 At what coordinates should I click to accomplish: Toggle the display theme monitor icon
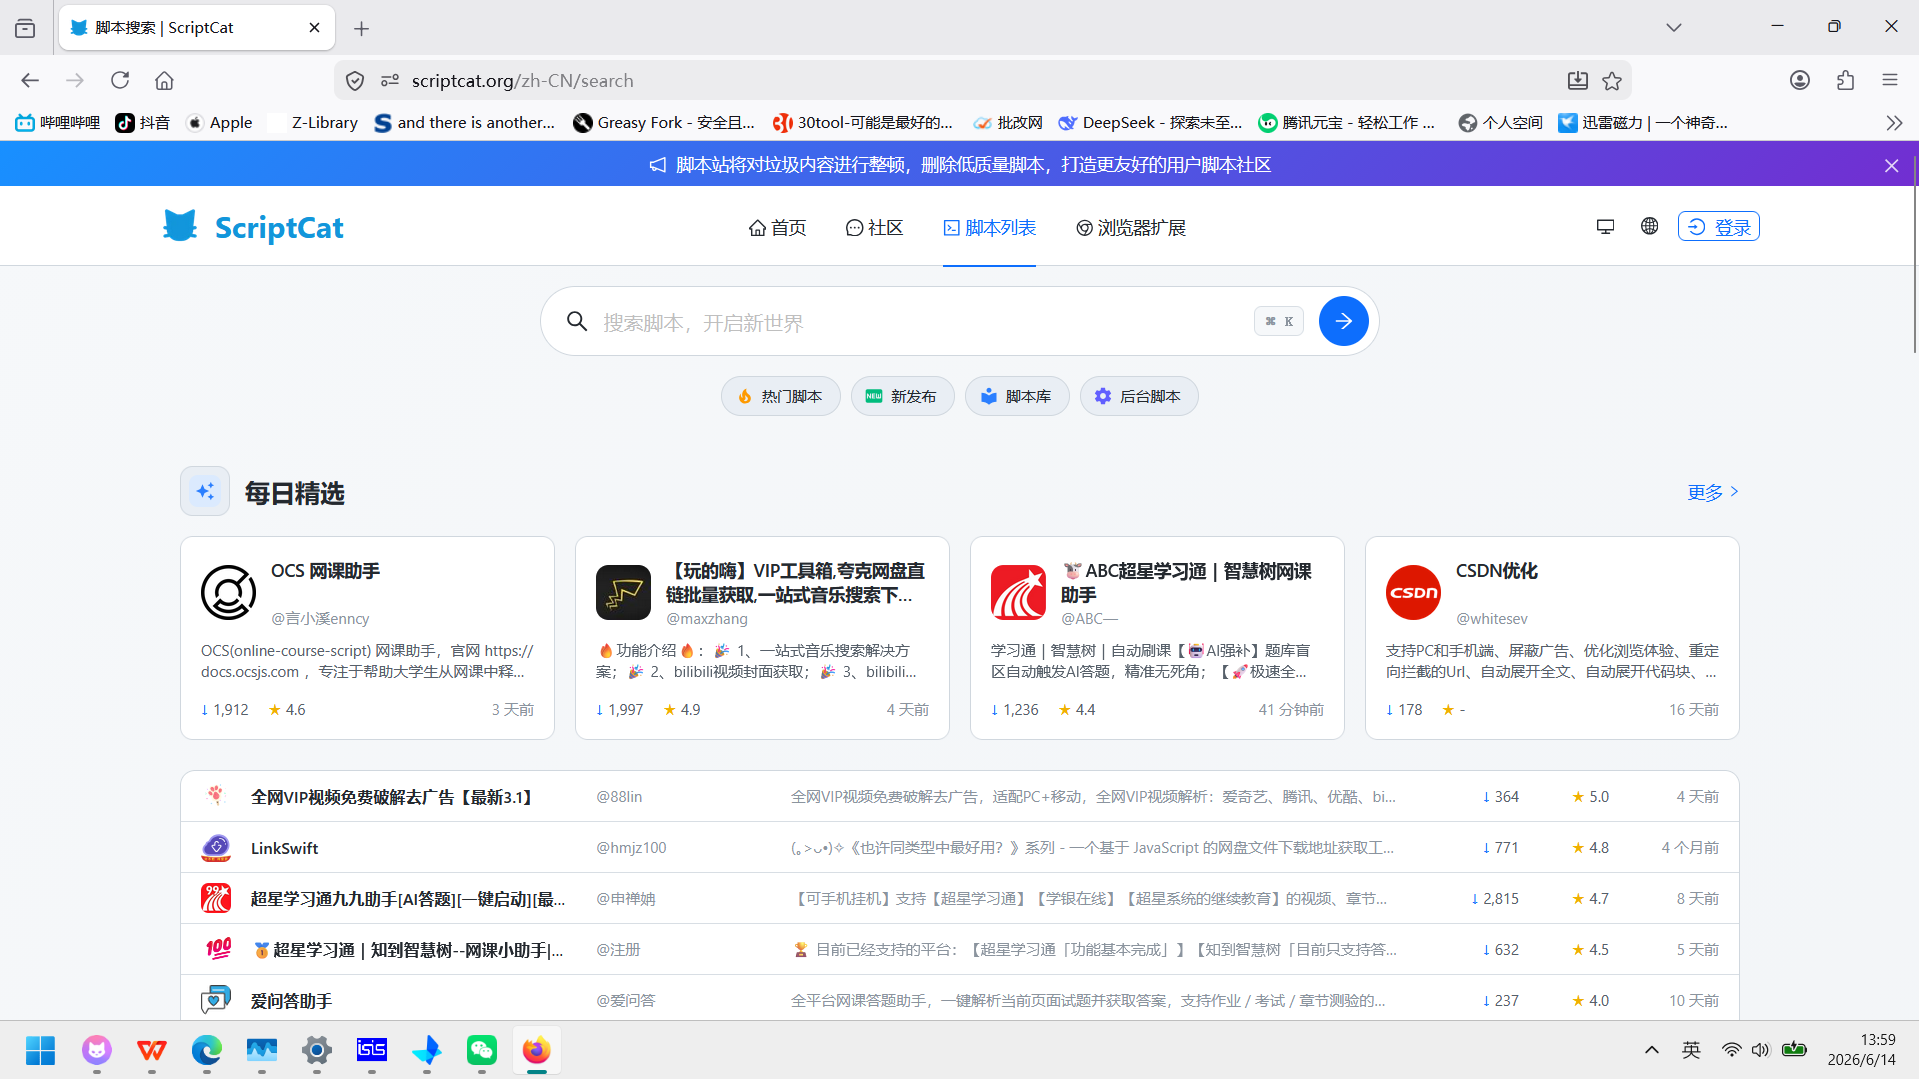pyautogui.click(x=1605, y=227)
